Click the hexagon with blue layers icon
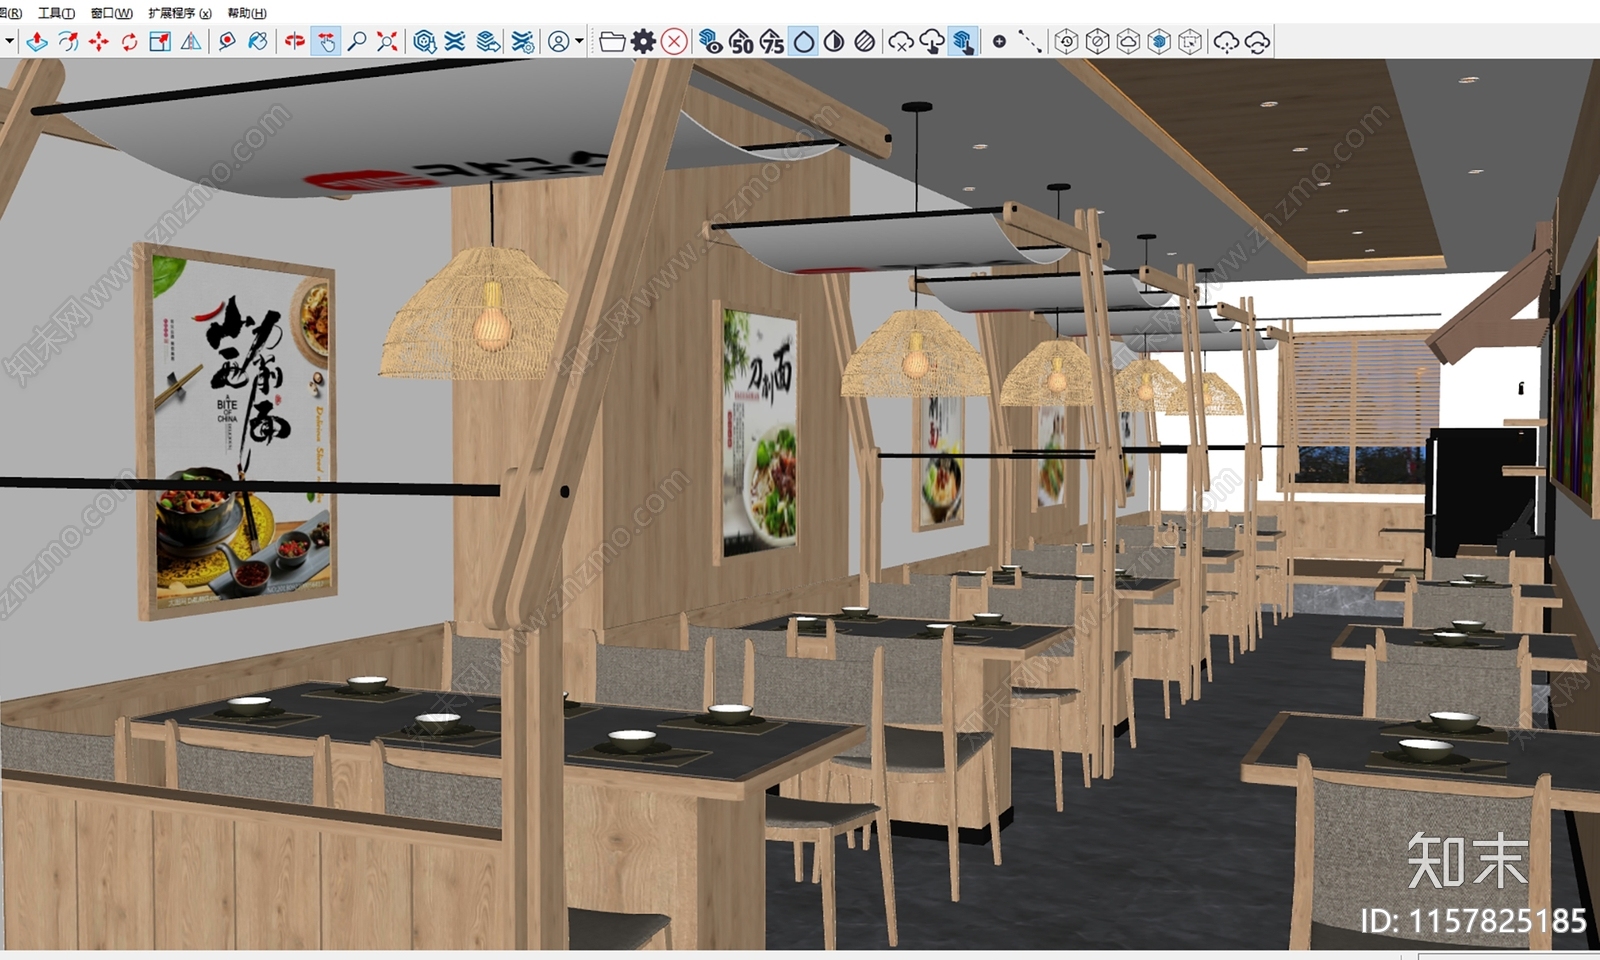 [1159, 41]
